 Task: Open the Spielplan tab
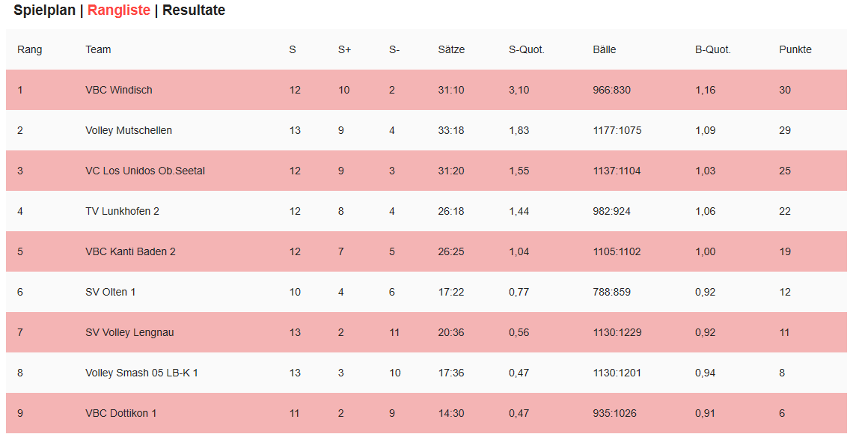[45, 10]
